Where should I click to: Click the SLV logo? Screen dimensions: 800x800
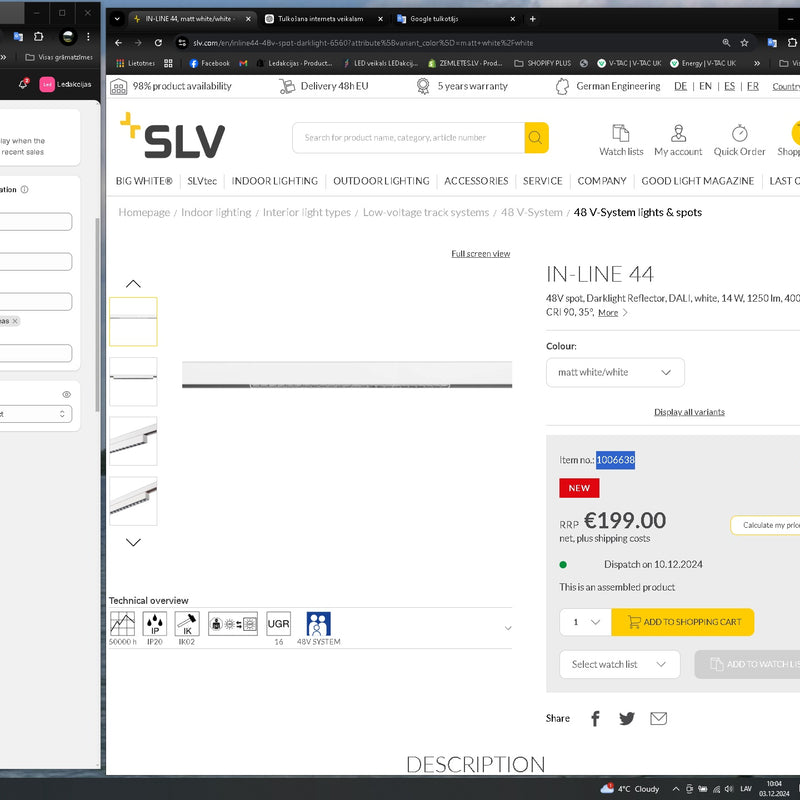point(172,137)
